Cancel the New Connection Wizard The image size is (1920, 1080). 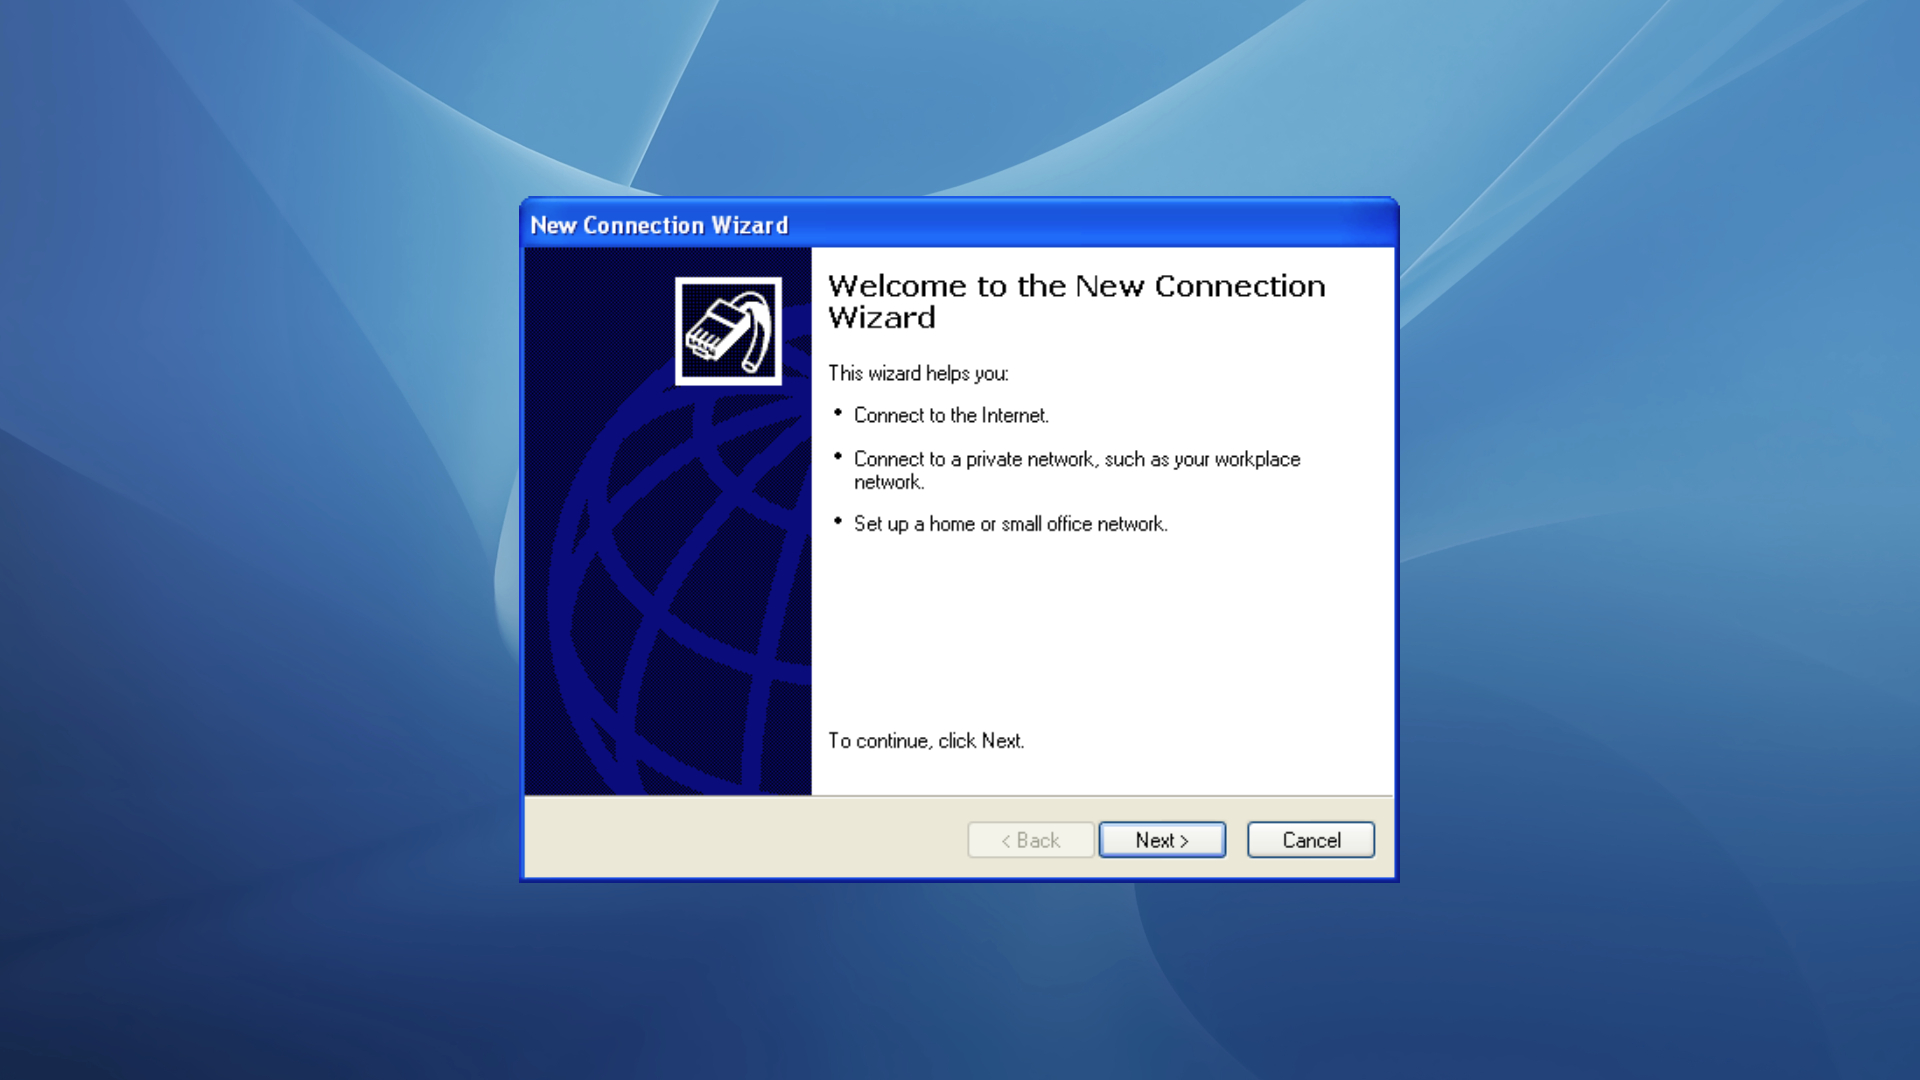click(1310, 840)
